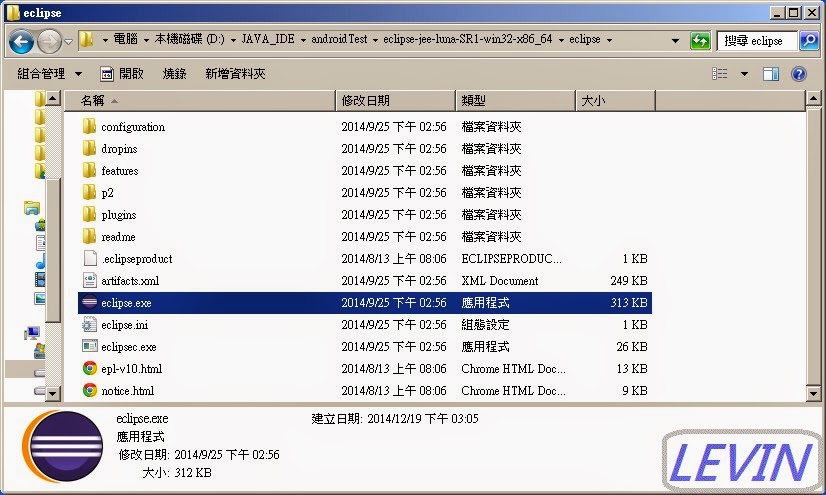
Task: Click the navigation pane scrollbar down arrow
Action: pos(53,393)
